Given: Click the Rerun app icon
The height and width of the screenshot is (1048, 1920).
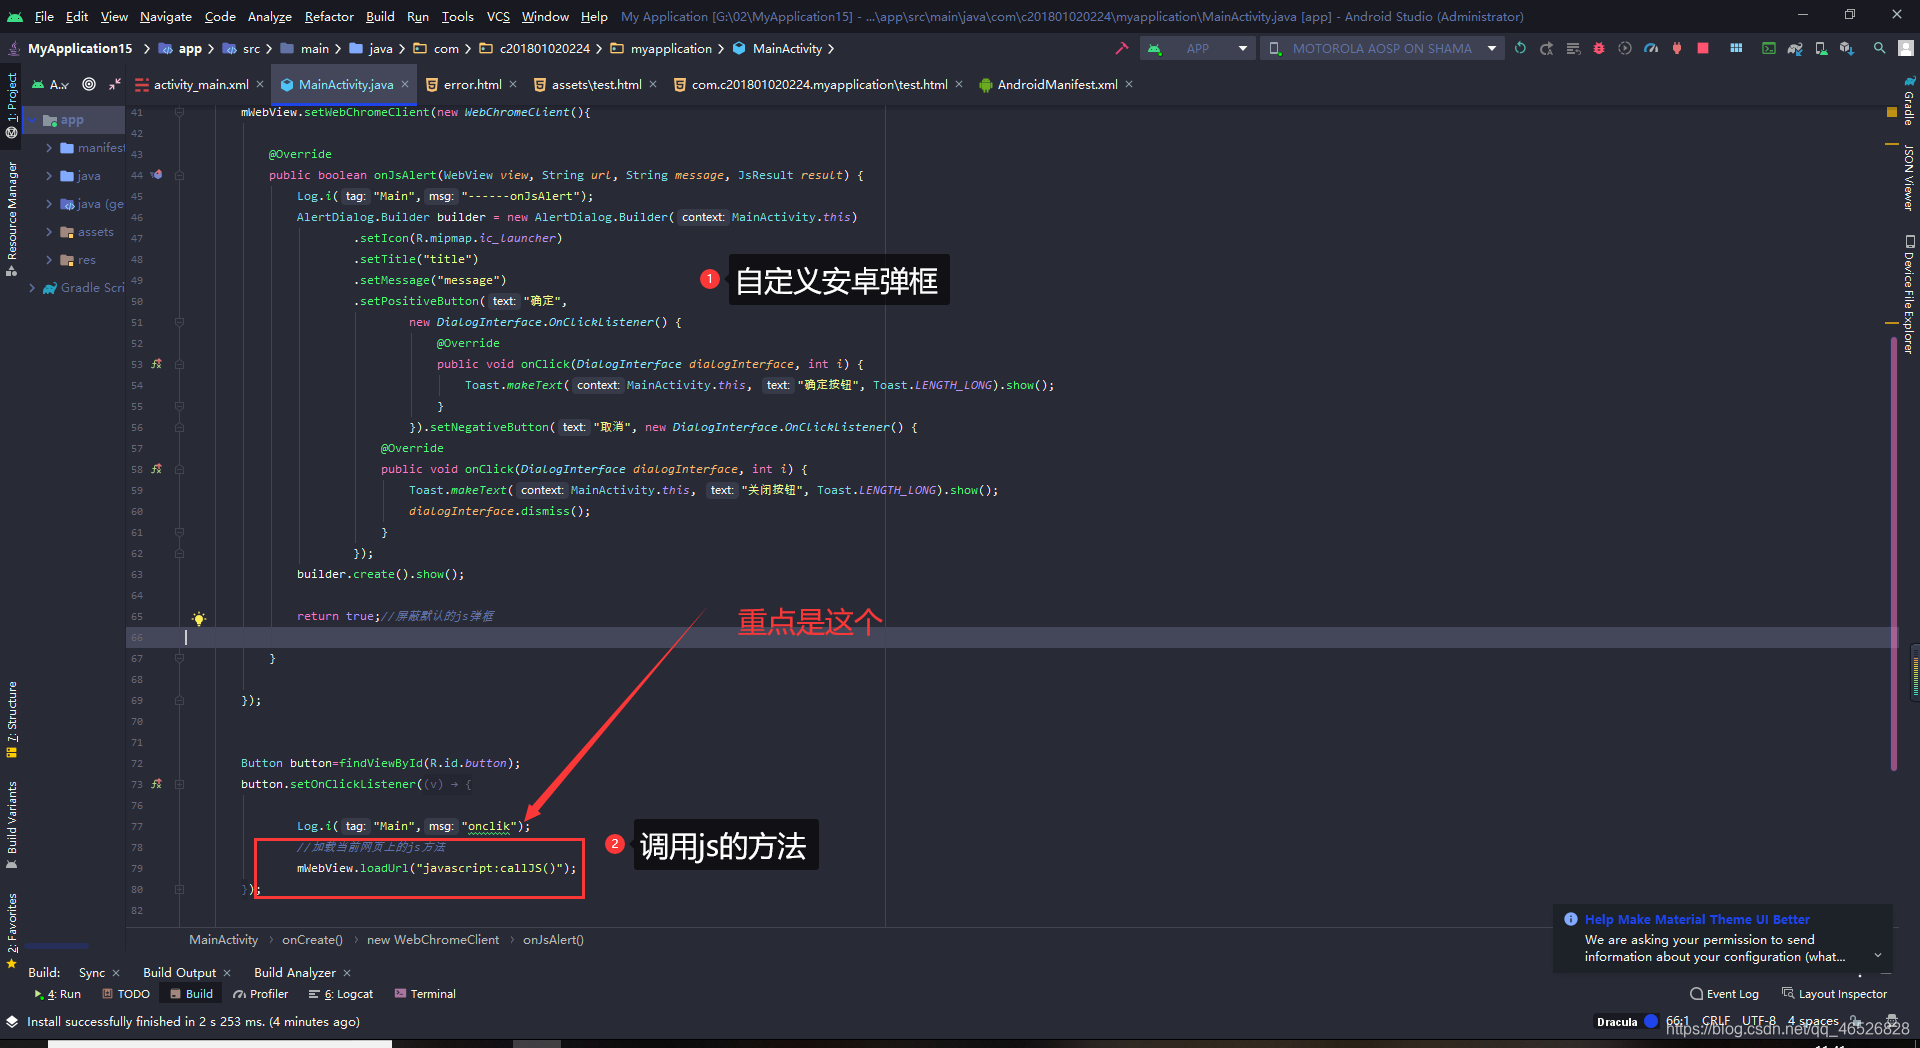Looking at the screenshot, I should click(1520, 48).
